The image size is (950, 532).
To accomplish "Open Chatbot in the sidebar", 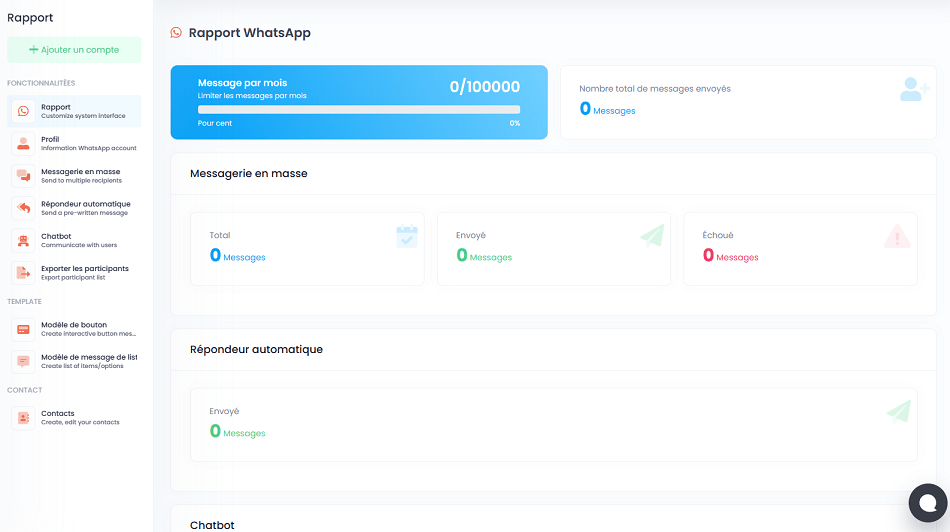I will [74, 241].
